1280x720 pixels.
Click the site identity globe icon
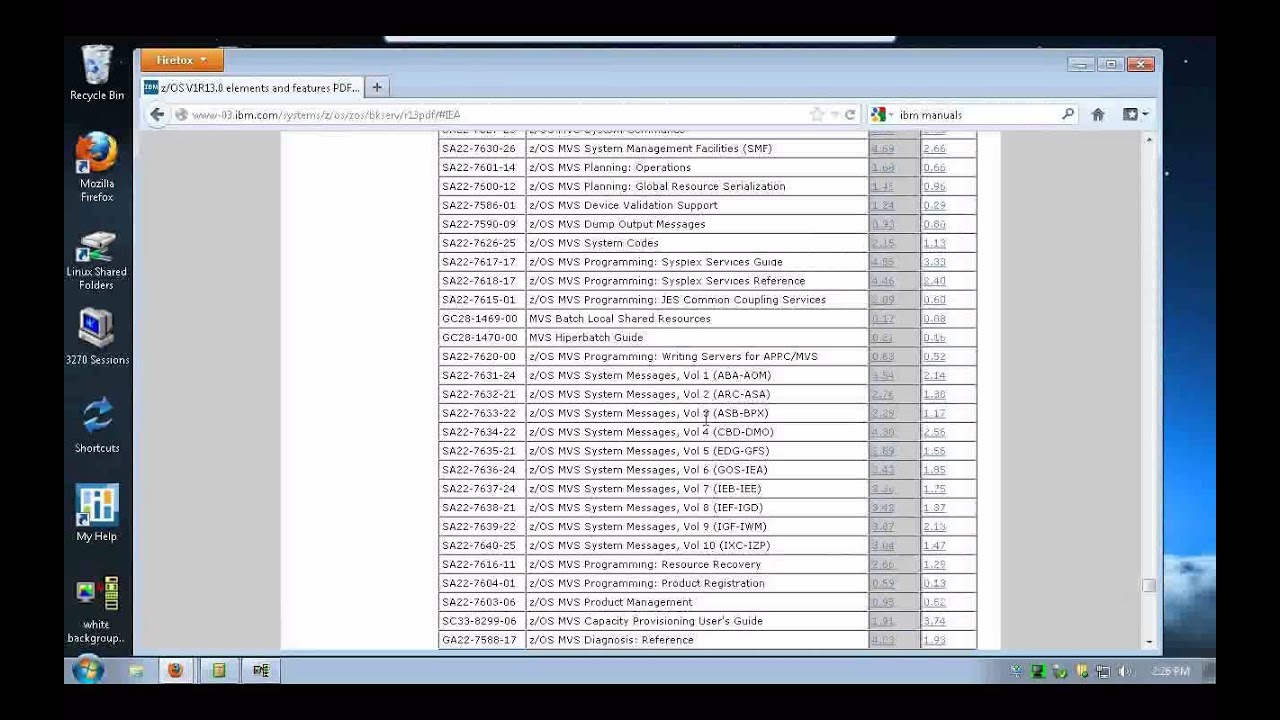181,115
